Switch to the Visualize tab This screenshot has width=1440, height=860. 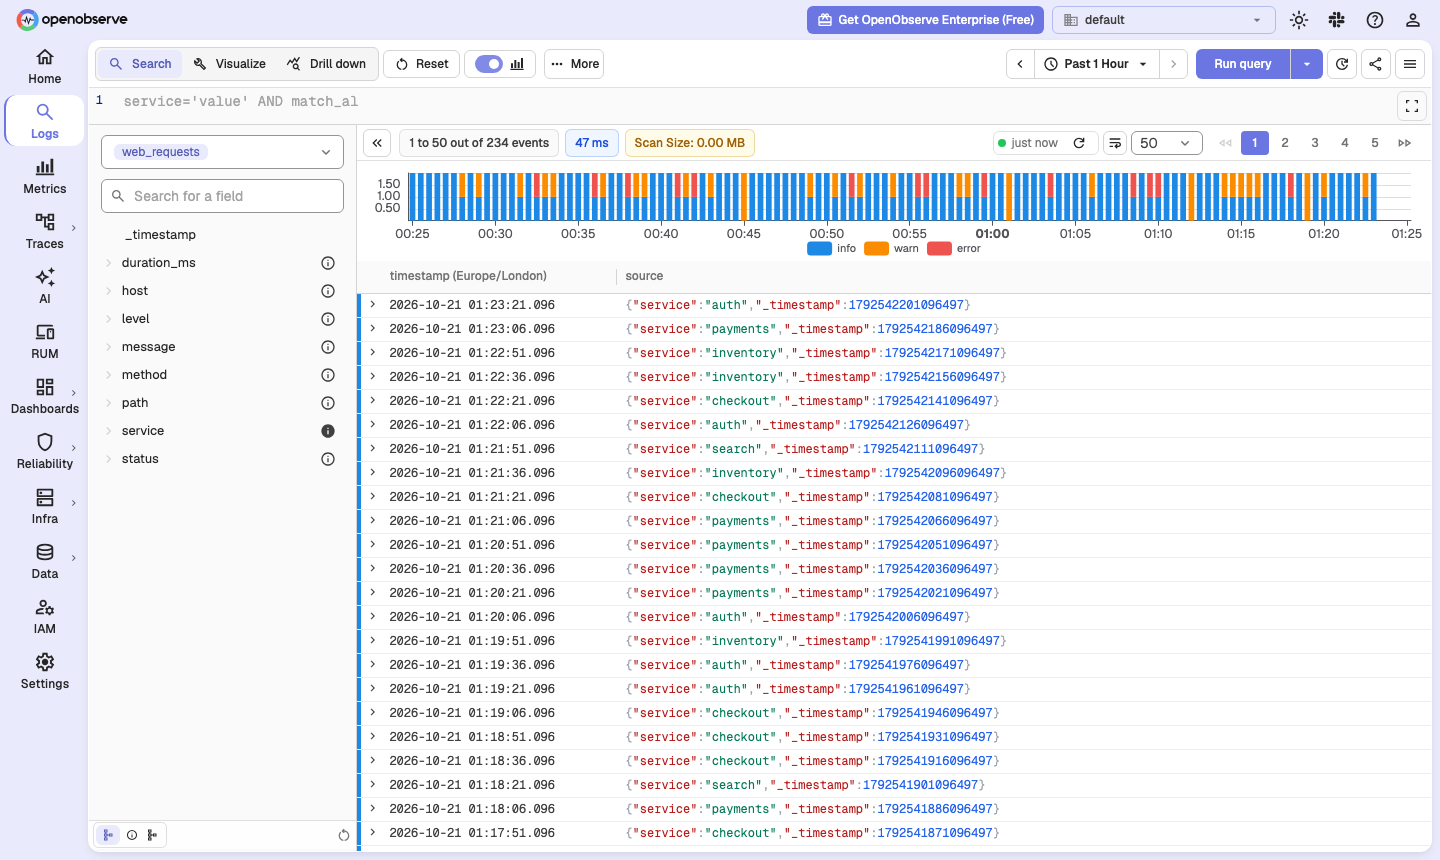pos(230,64)
